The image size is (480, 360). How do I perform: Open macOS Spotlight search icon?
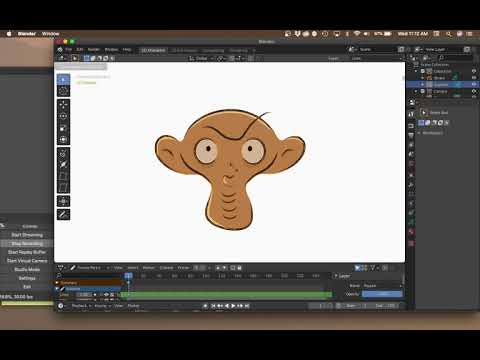click(448, 34)
